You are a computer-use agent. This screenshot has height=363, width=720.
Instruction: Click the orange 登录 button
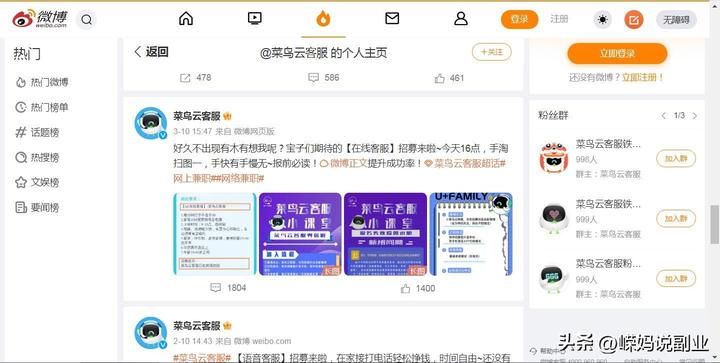pyautogui.click(x=519, y=19)
